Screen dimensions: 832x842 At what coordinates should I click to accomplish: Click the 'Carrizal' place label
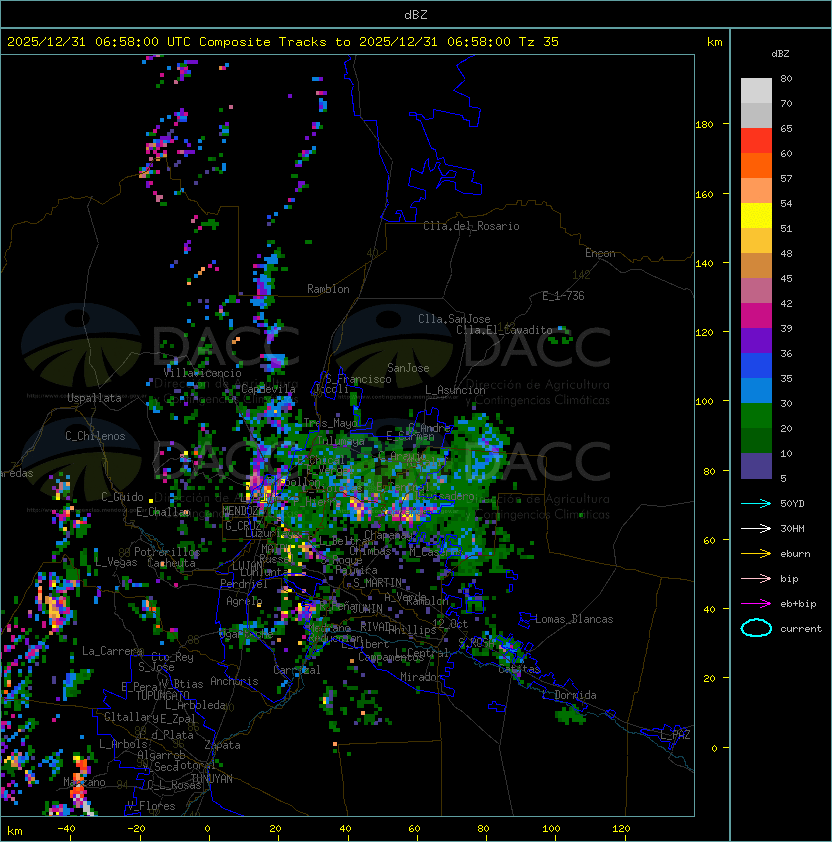(x=297, y=670)
